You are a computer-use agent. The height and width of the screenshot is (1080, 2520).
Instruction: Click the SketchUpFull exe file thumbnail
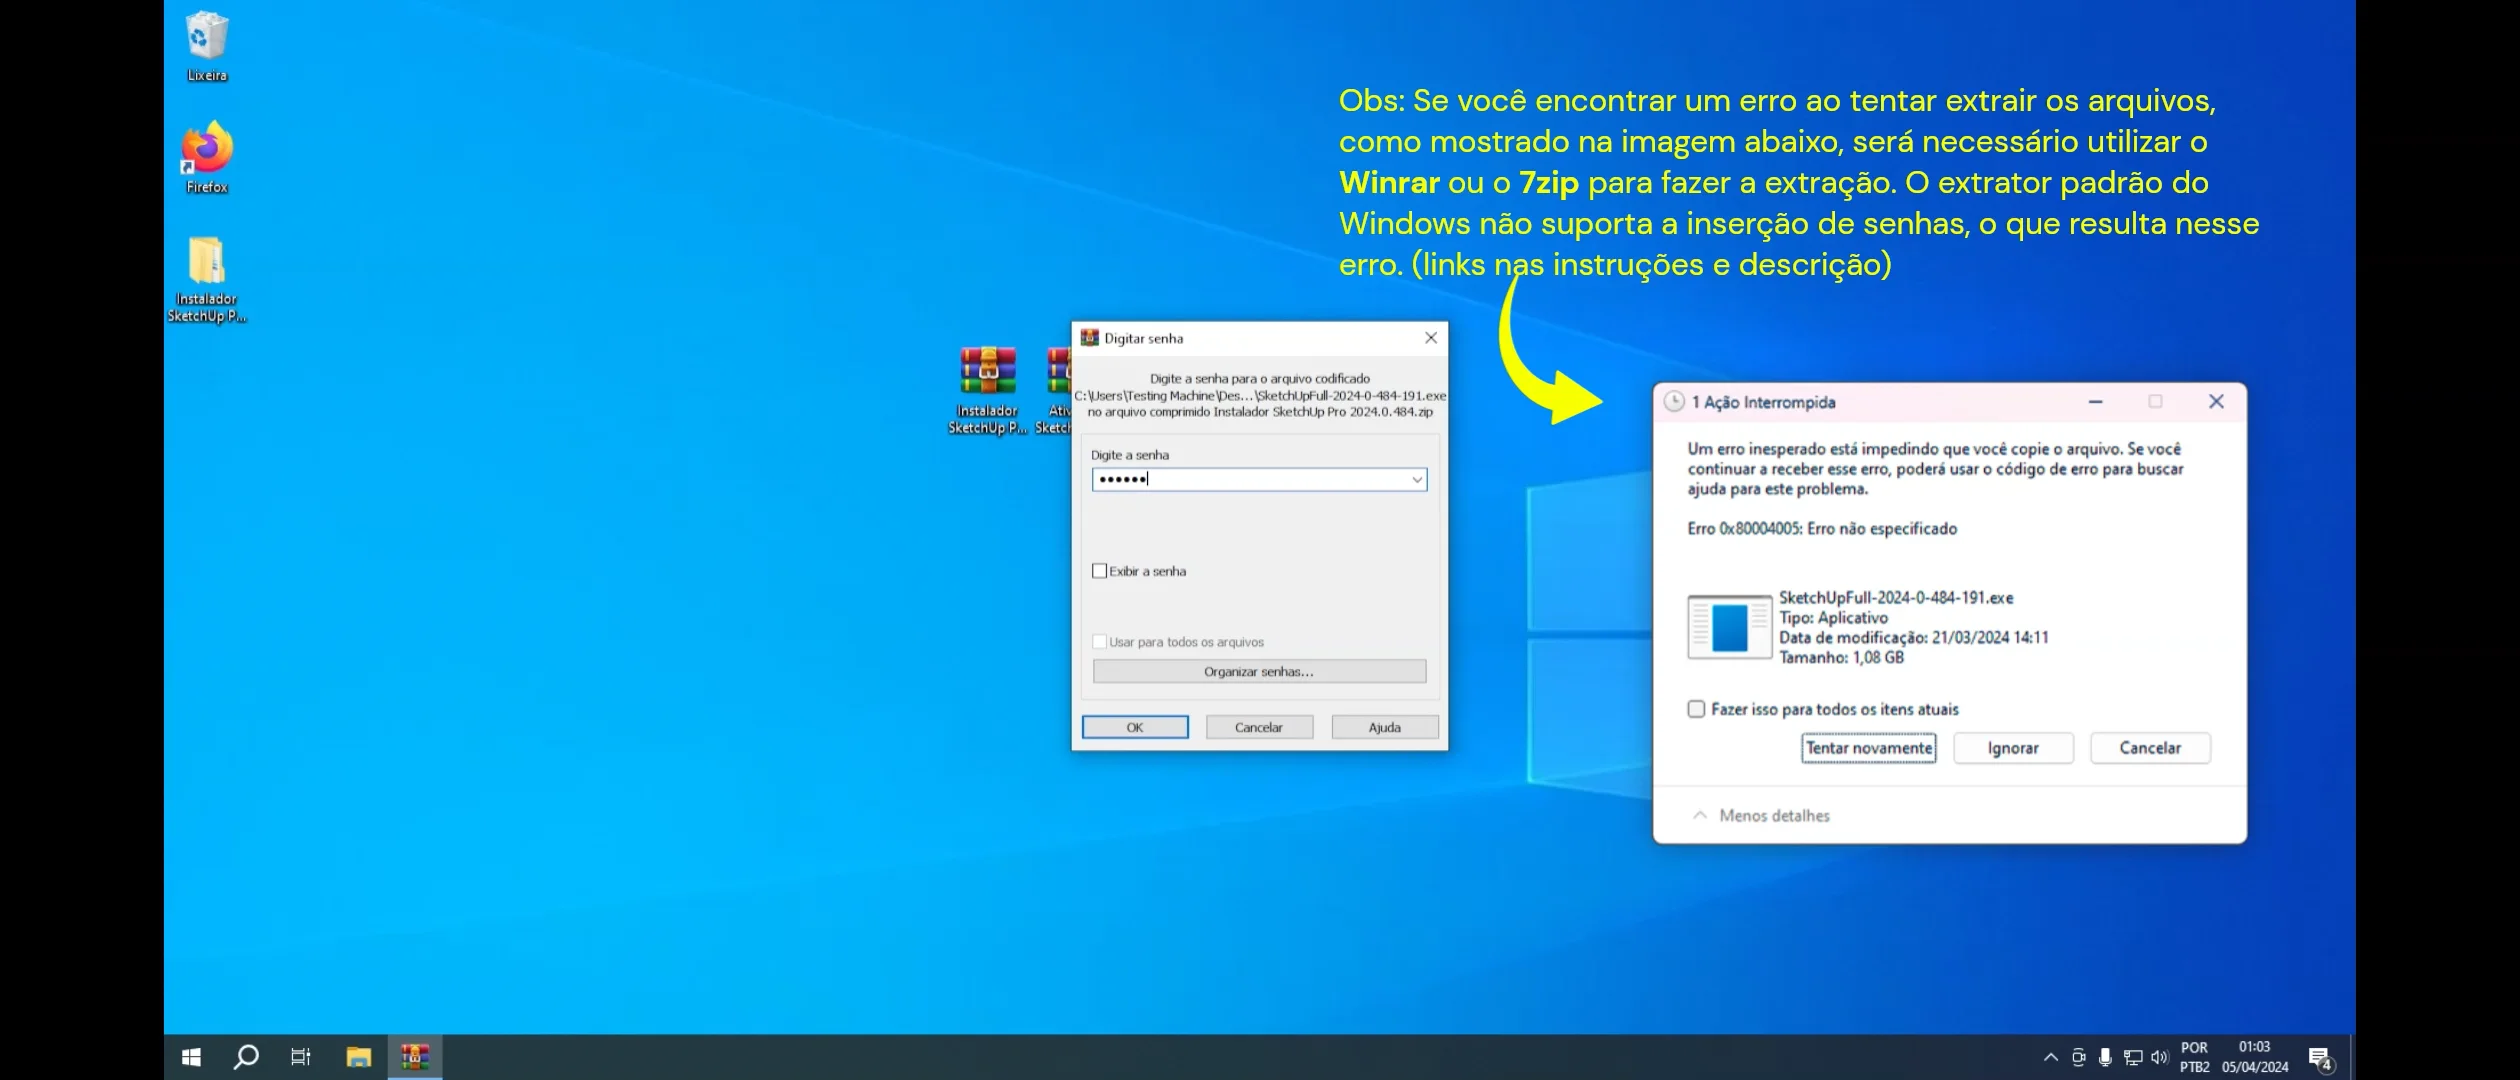pyautogui.click(x=1729, y=627)
